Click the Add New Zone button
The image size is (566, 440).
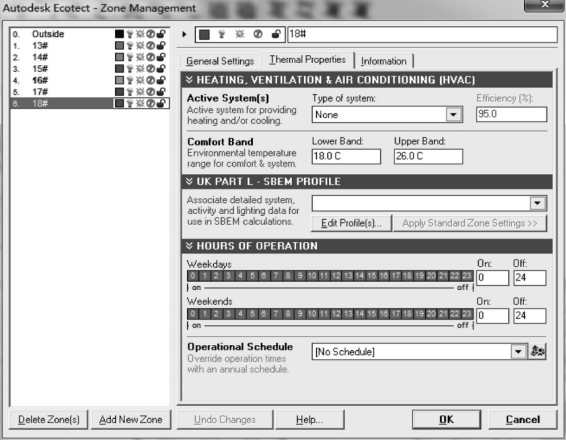(131, 419)
